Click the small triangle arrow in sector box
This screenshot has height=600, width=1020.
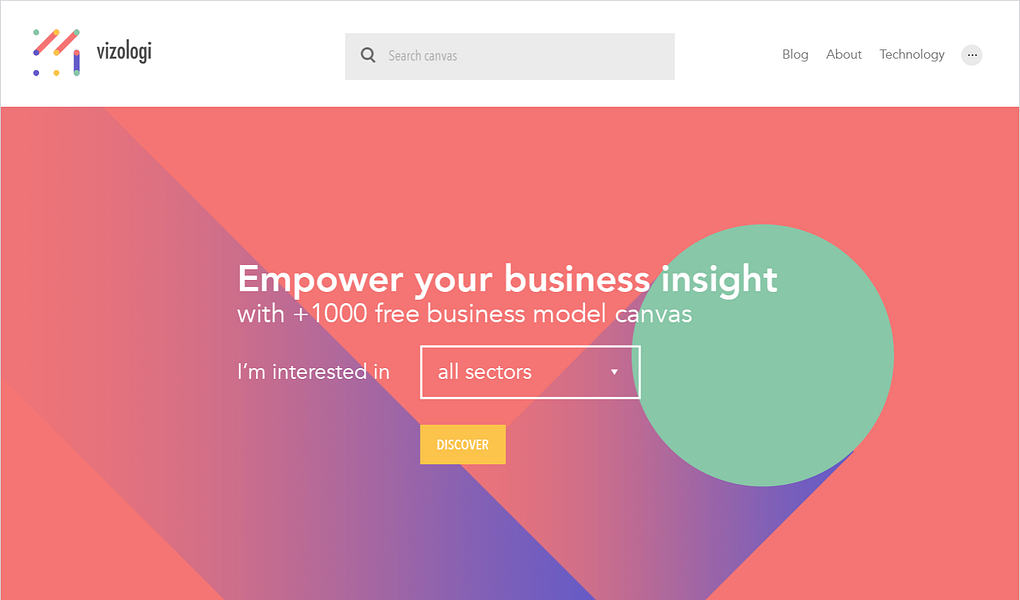[614, 372]
